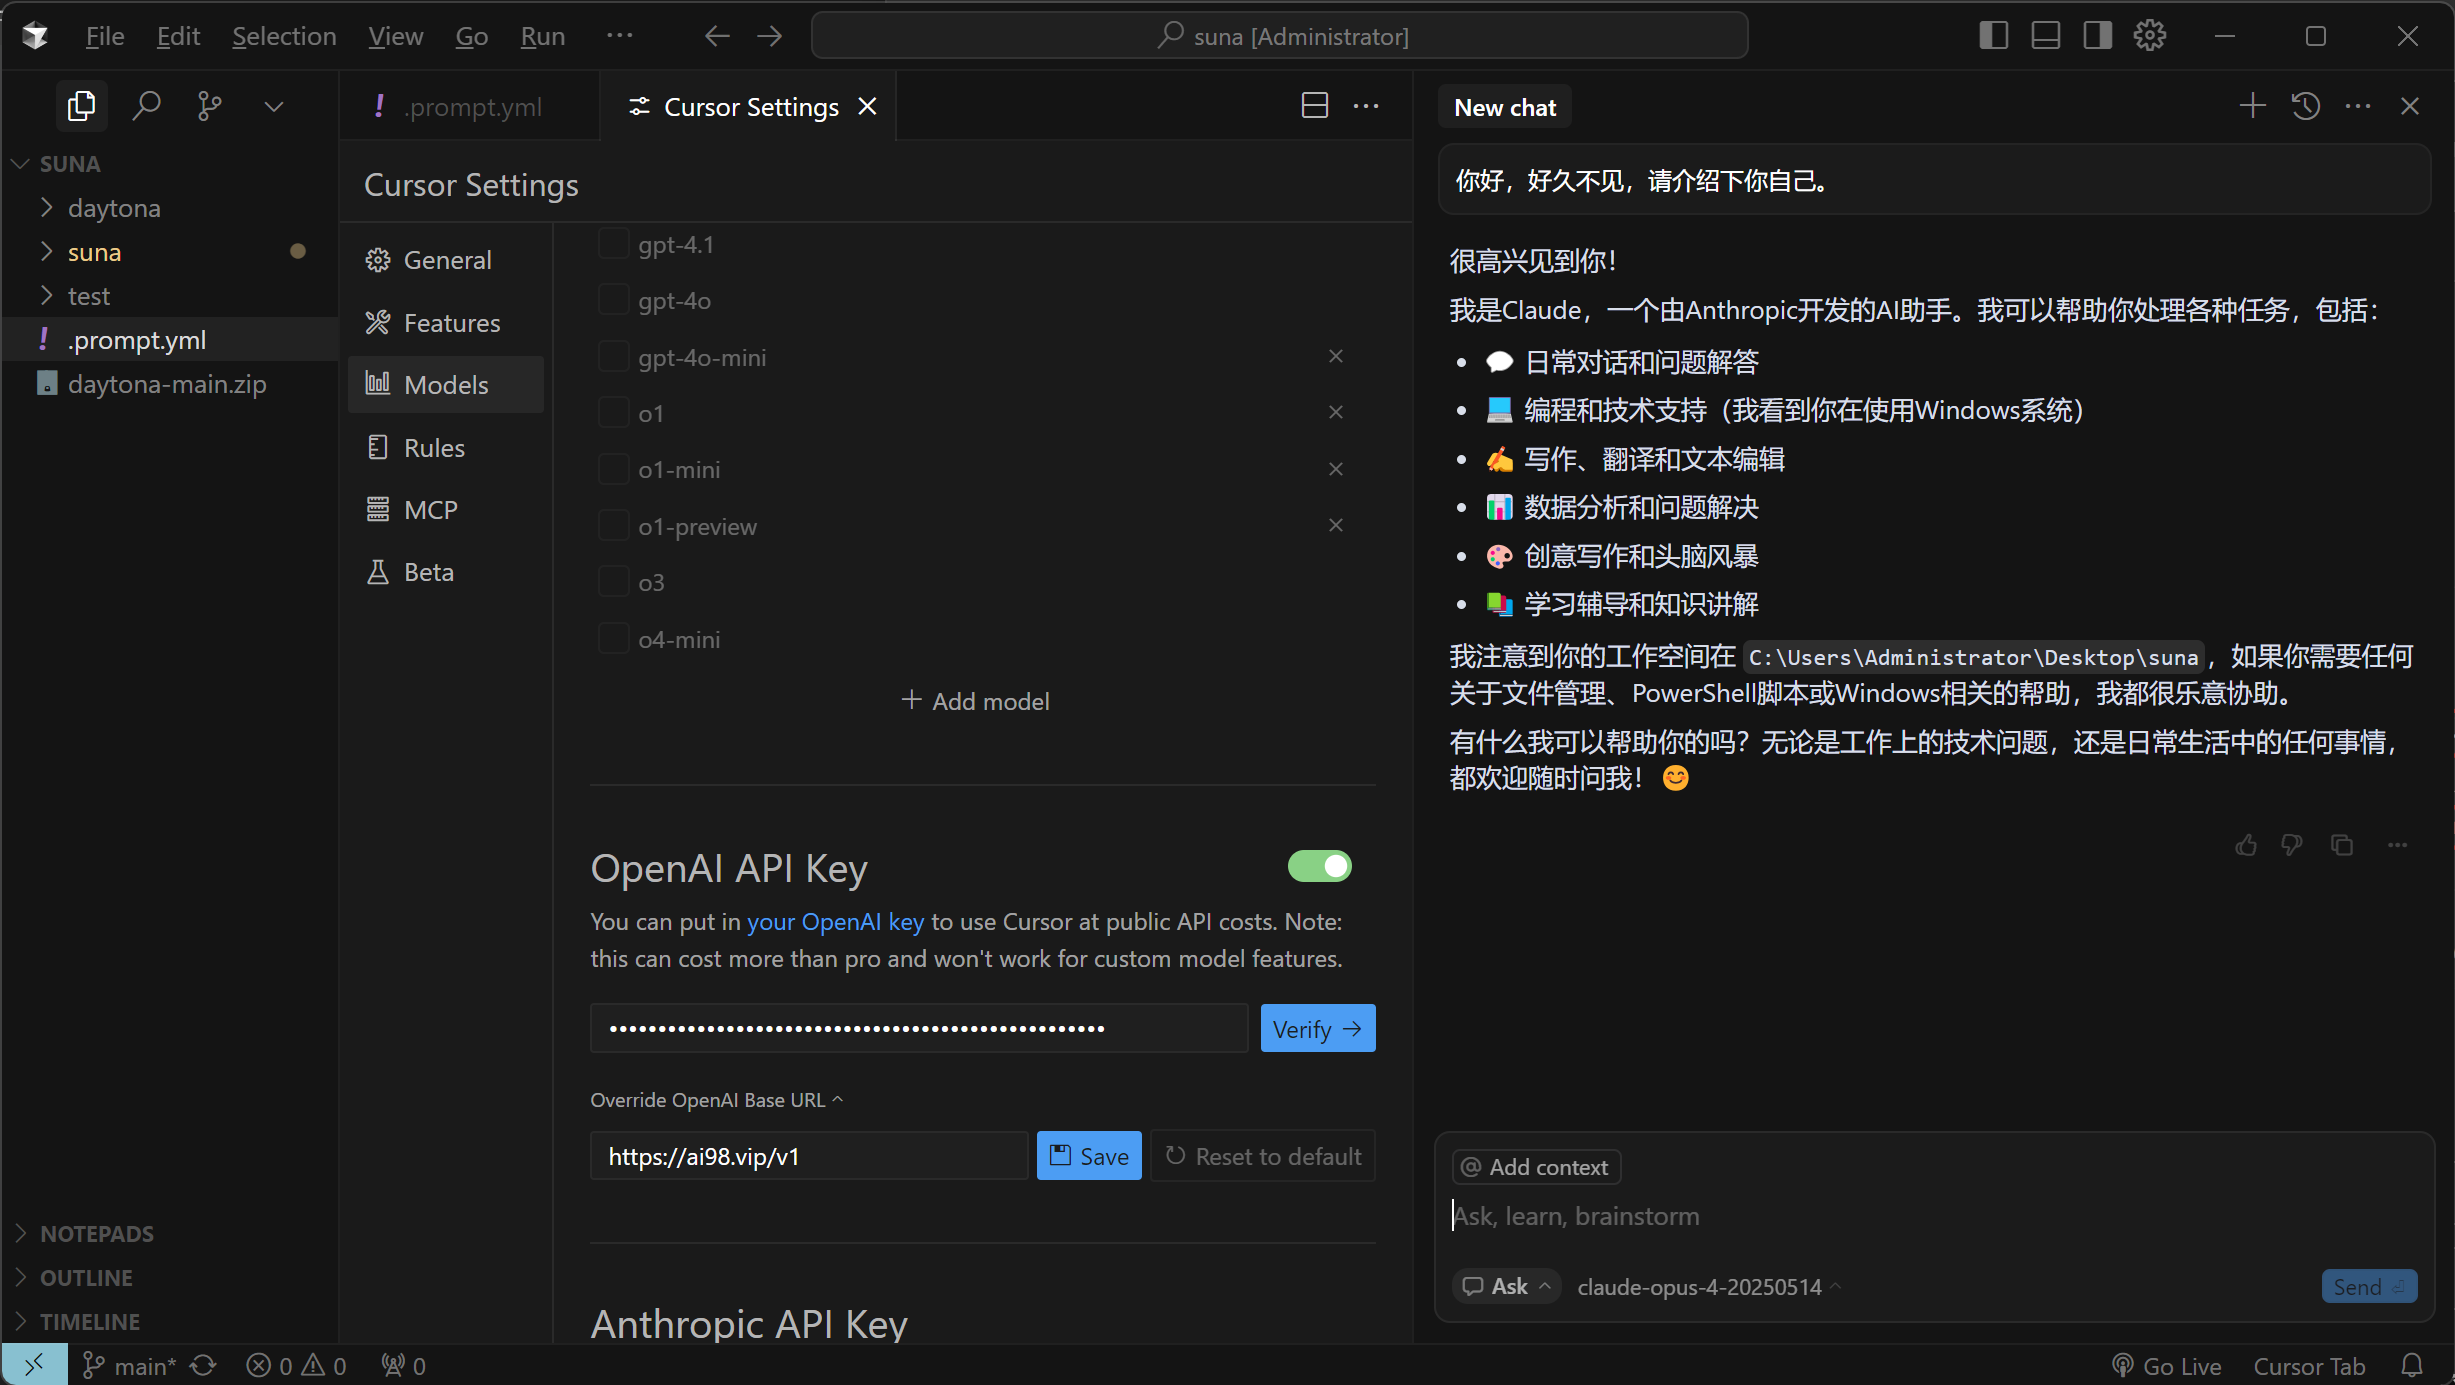
Task: Enable the gpt-4o model checkbox
Action: click(x=613, y=300)
